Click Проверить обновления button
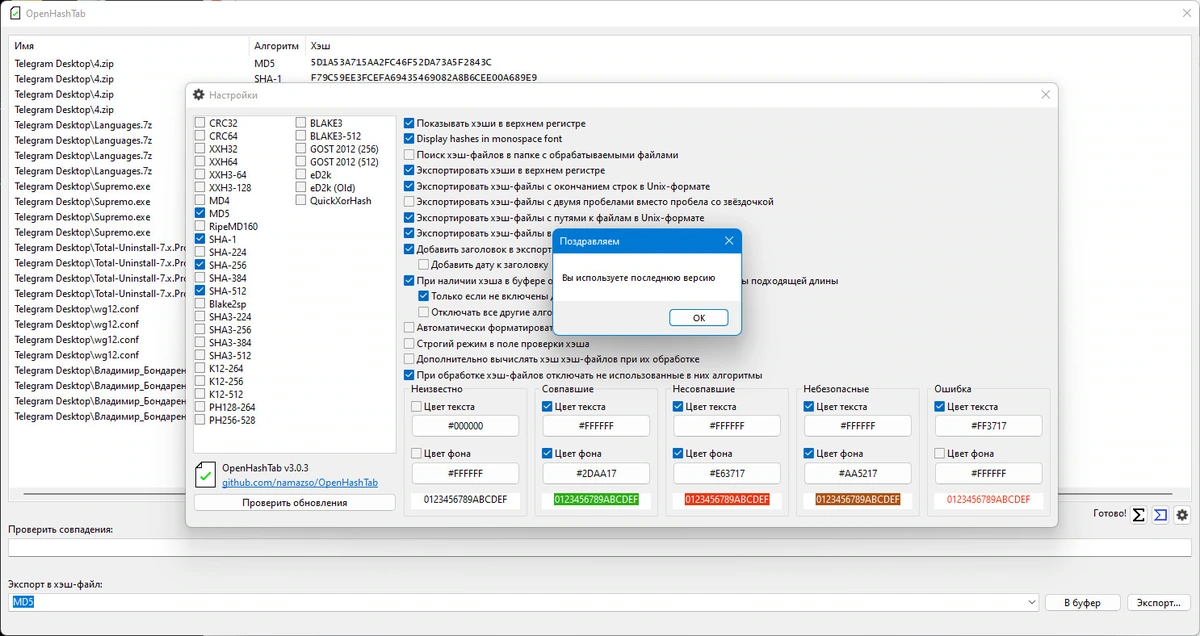Screen dimensions: 1200x636 click(294, 503)
